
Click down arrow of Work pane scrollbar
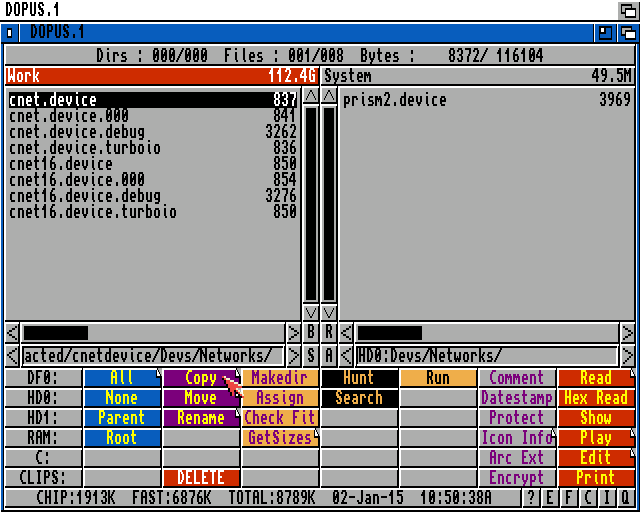pos(311,312)
